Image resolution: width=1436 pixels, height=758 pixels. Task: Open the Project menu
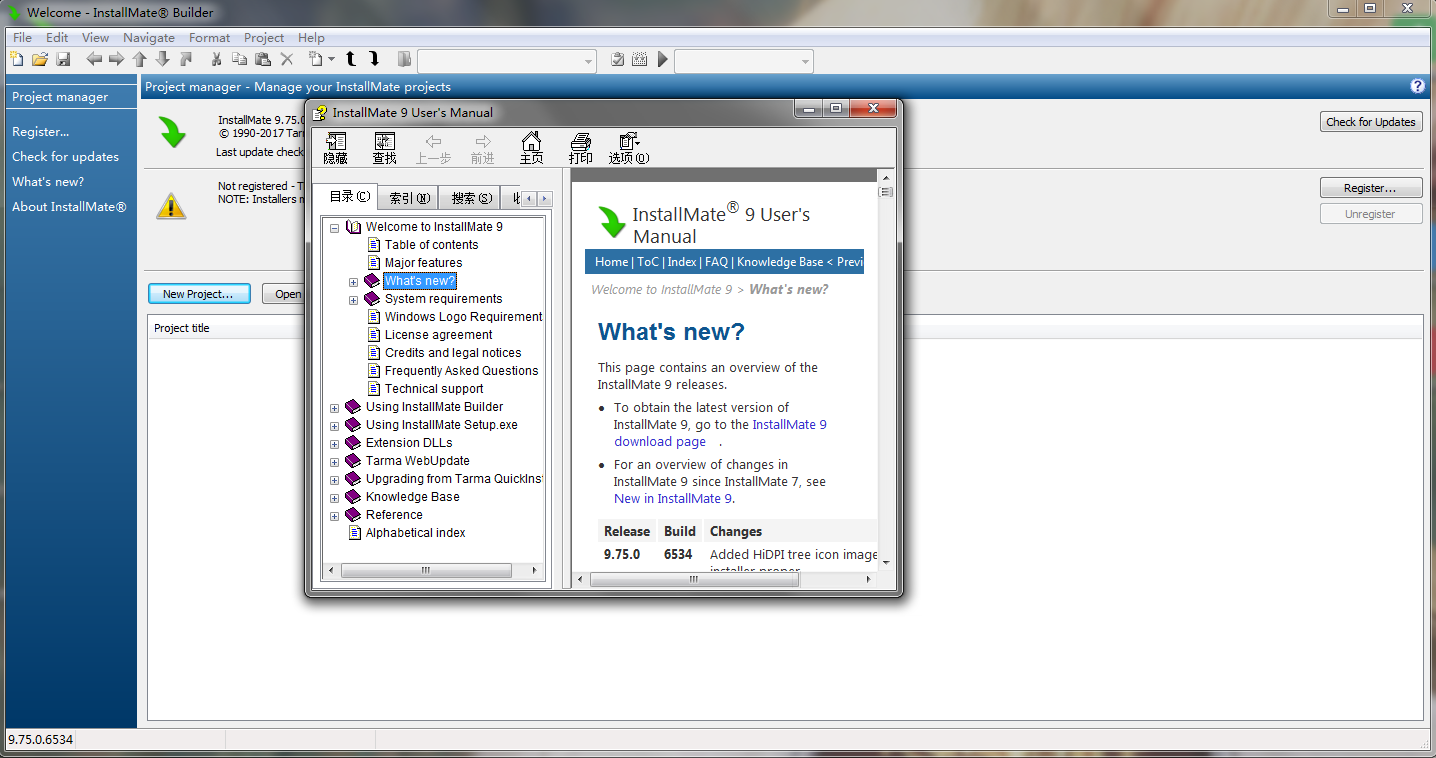[x=264, y=37]
